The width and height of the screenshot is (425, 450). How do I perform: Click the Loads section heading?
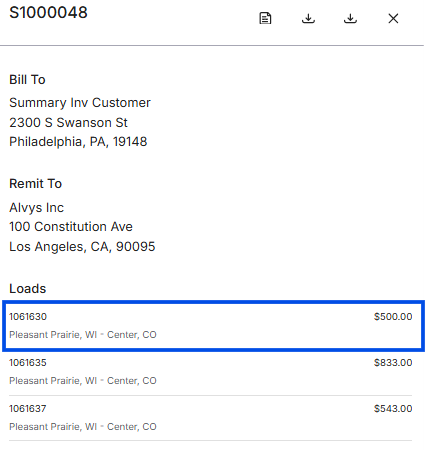[x=28, y=289]
